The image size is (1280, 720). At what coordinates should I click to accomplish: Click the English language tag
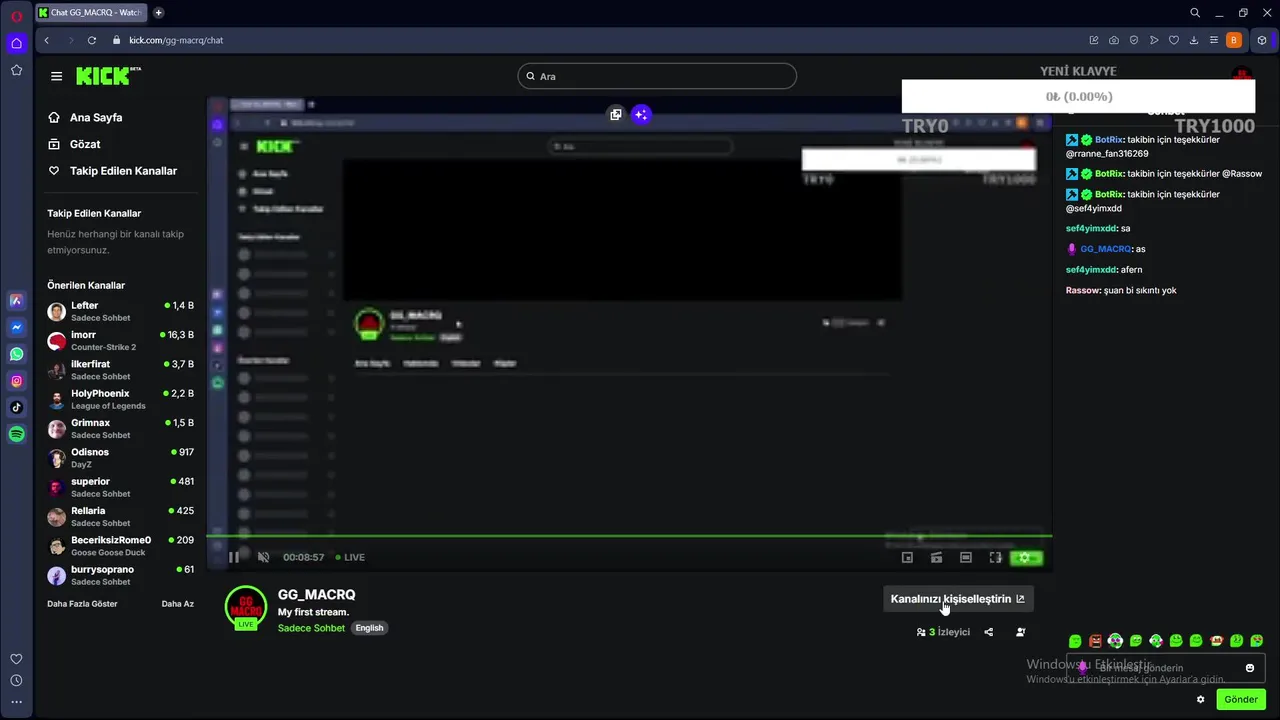point(369,628)
